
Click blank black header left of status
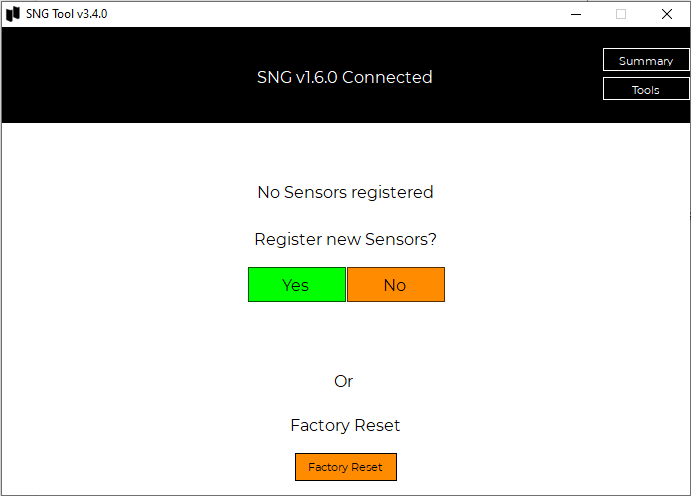coord(120,77)
